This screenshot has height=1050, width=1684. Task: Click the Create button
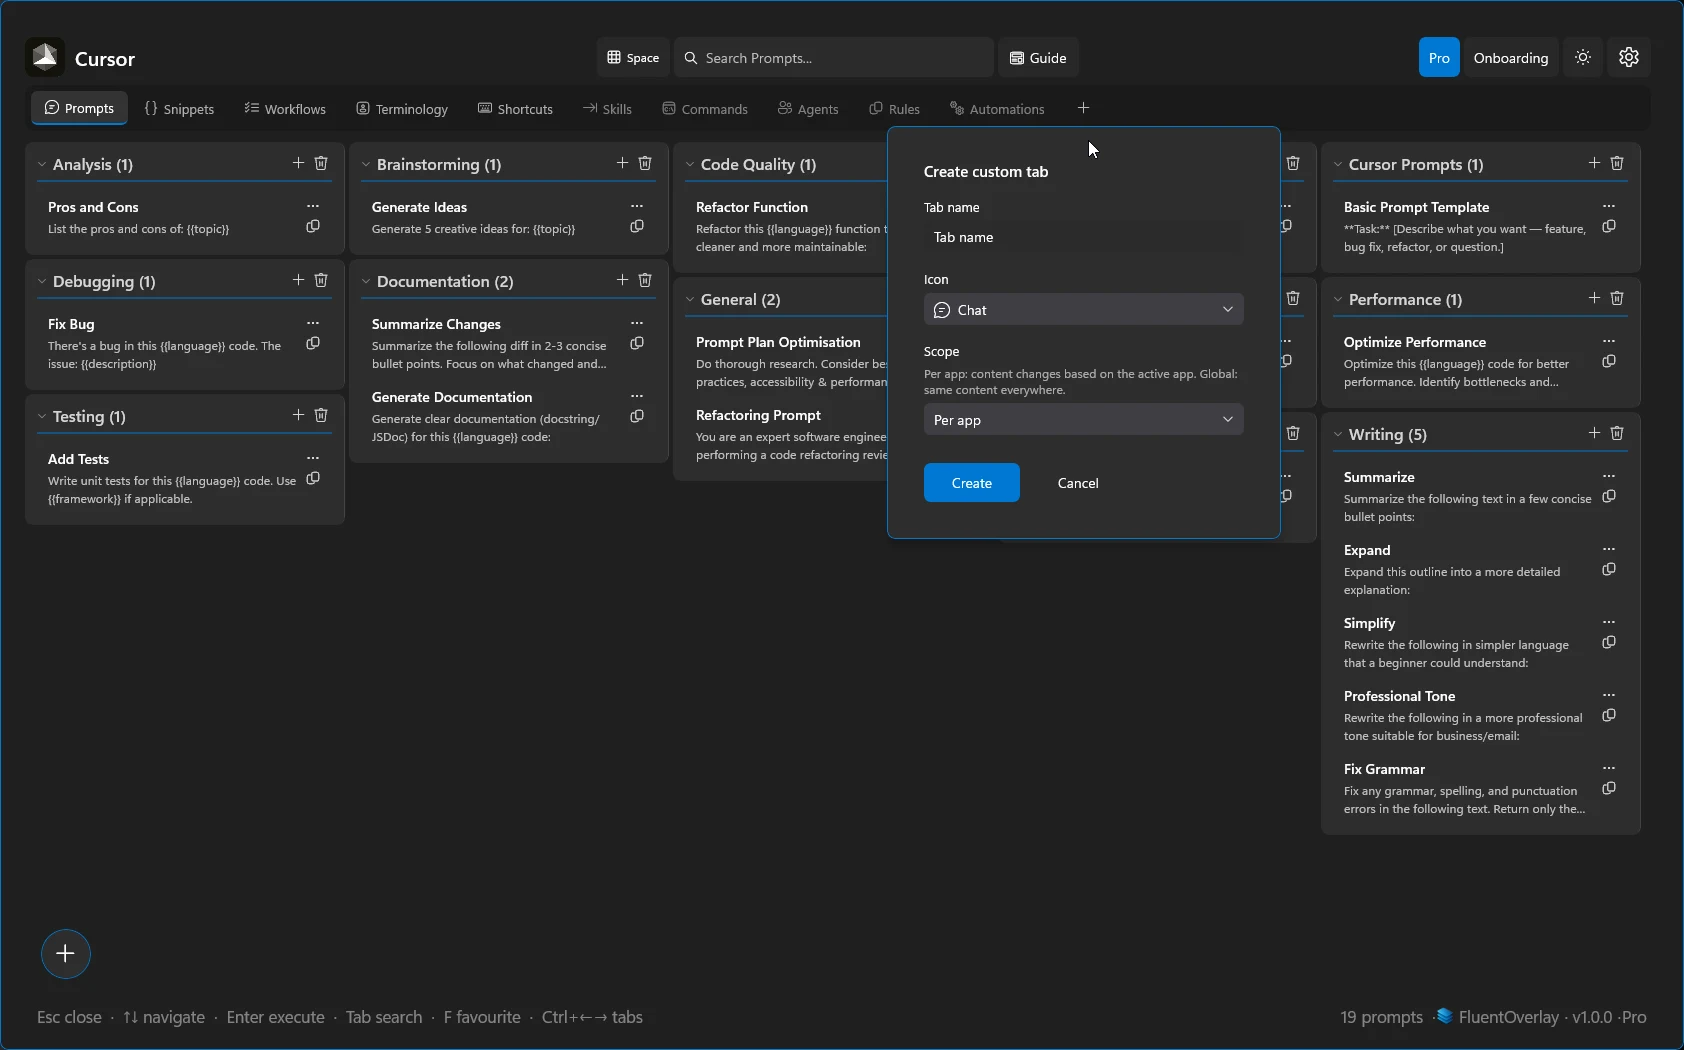tap(970, 482)
